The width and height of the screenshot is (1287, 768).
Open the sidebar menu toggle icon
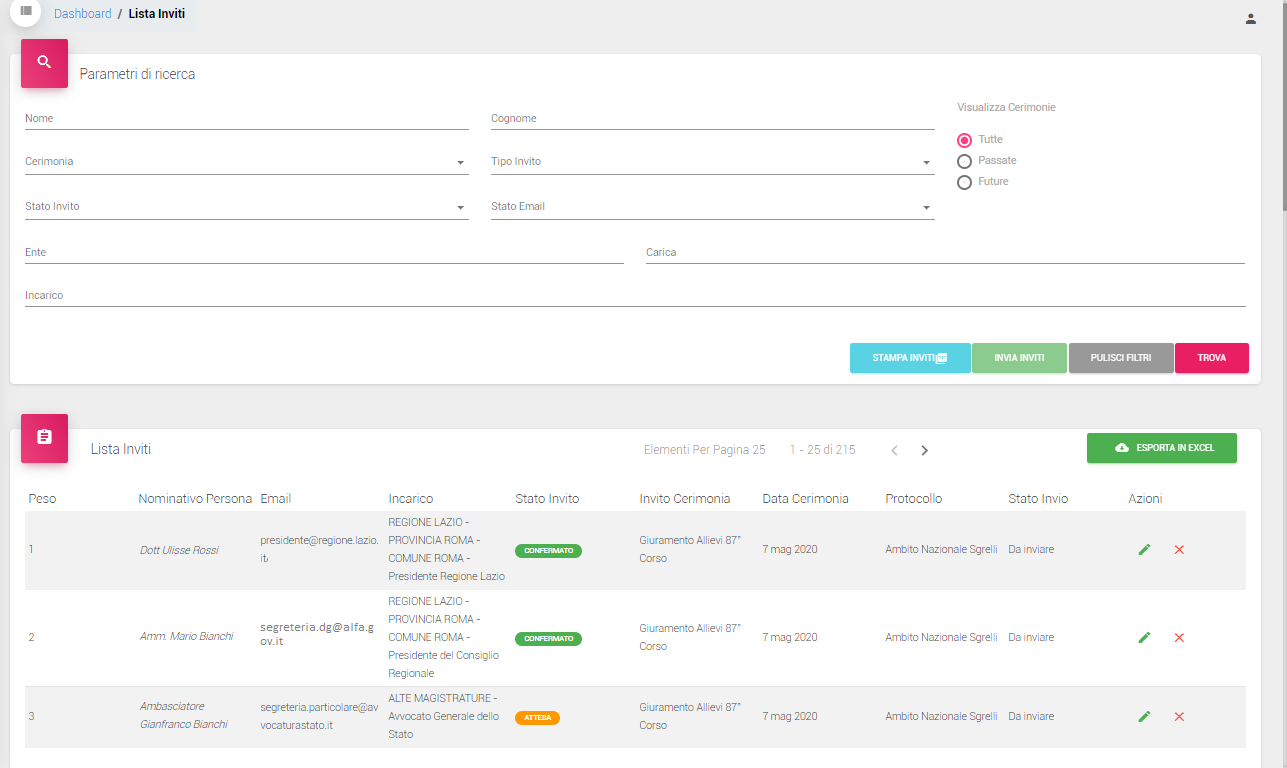coord(26,11)
